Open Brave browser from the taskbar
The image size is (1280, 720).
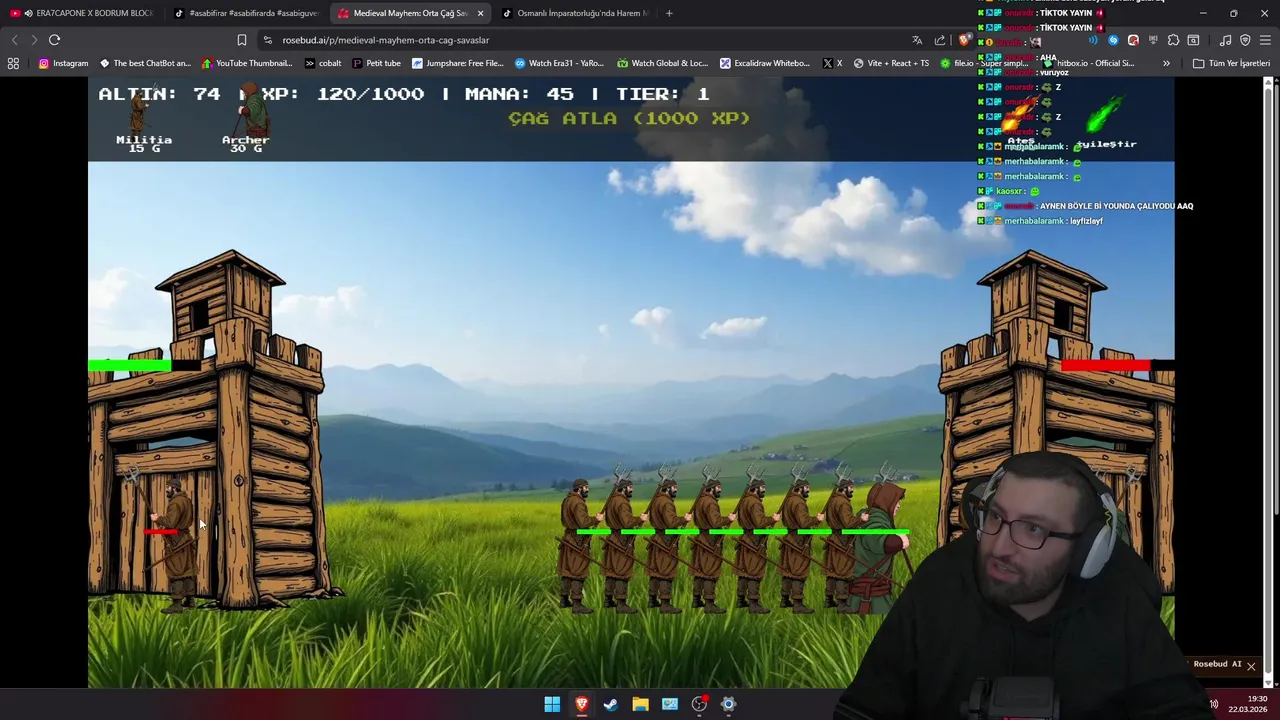click(x=581, y=704)
